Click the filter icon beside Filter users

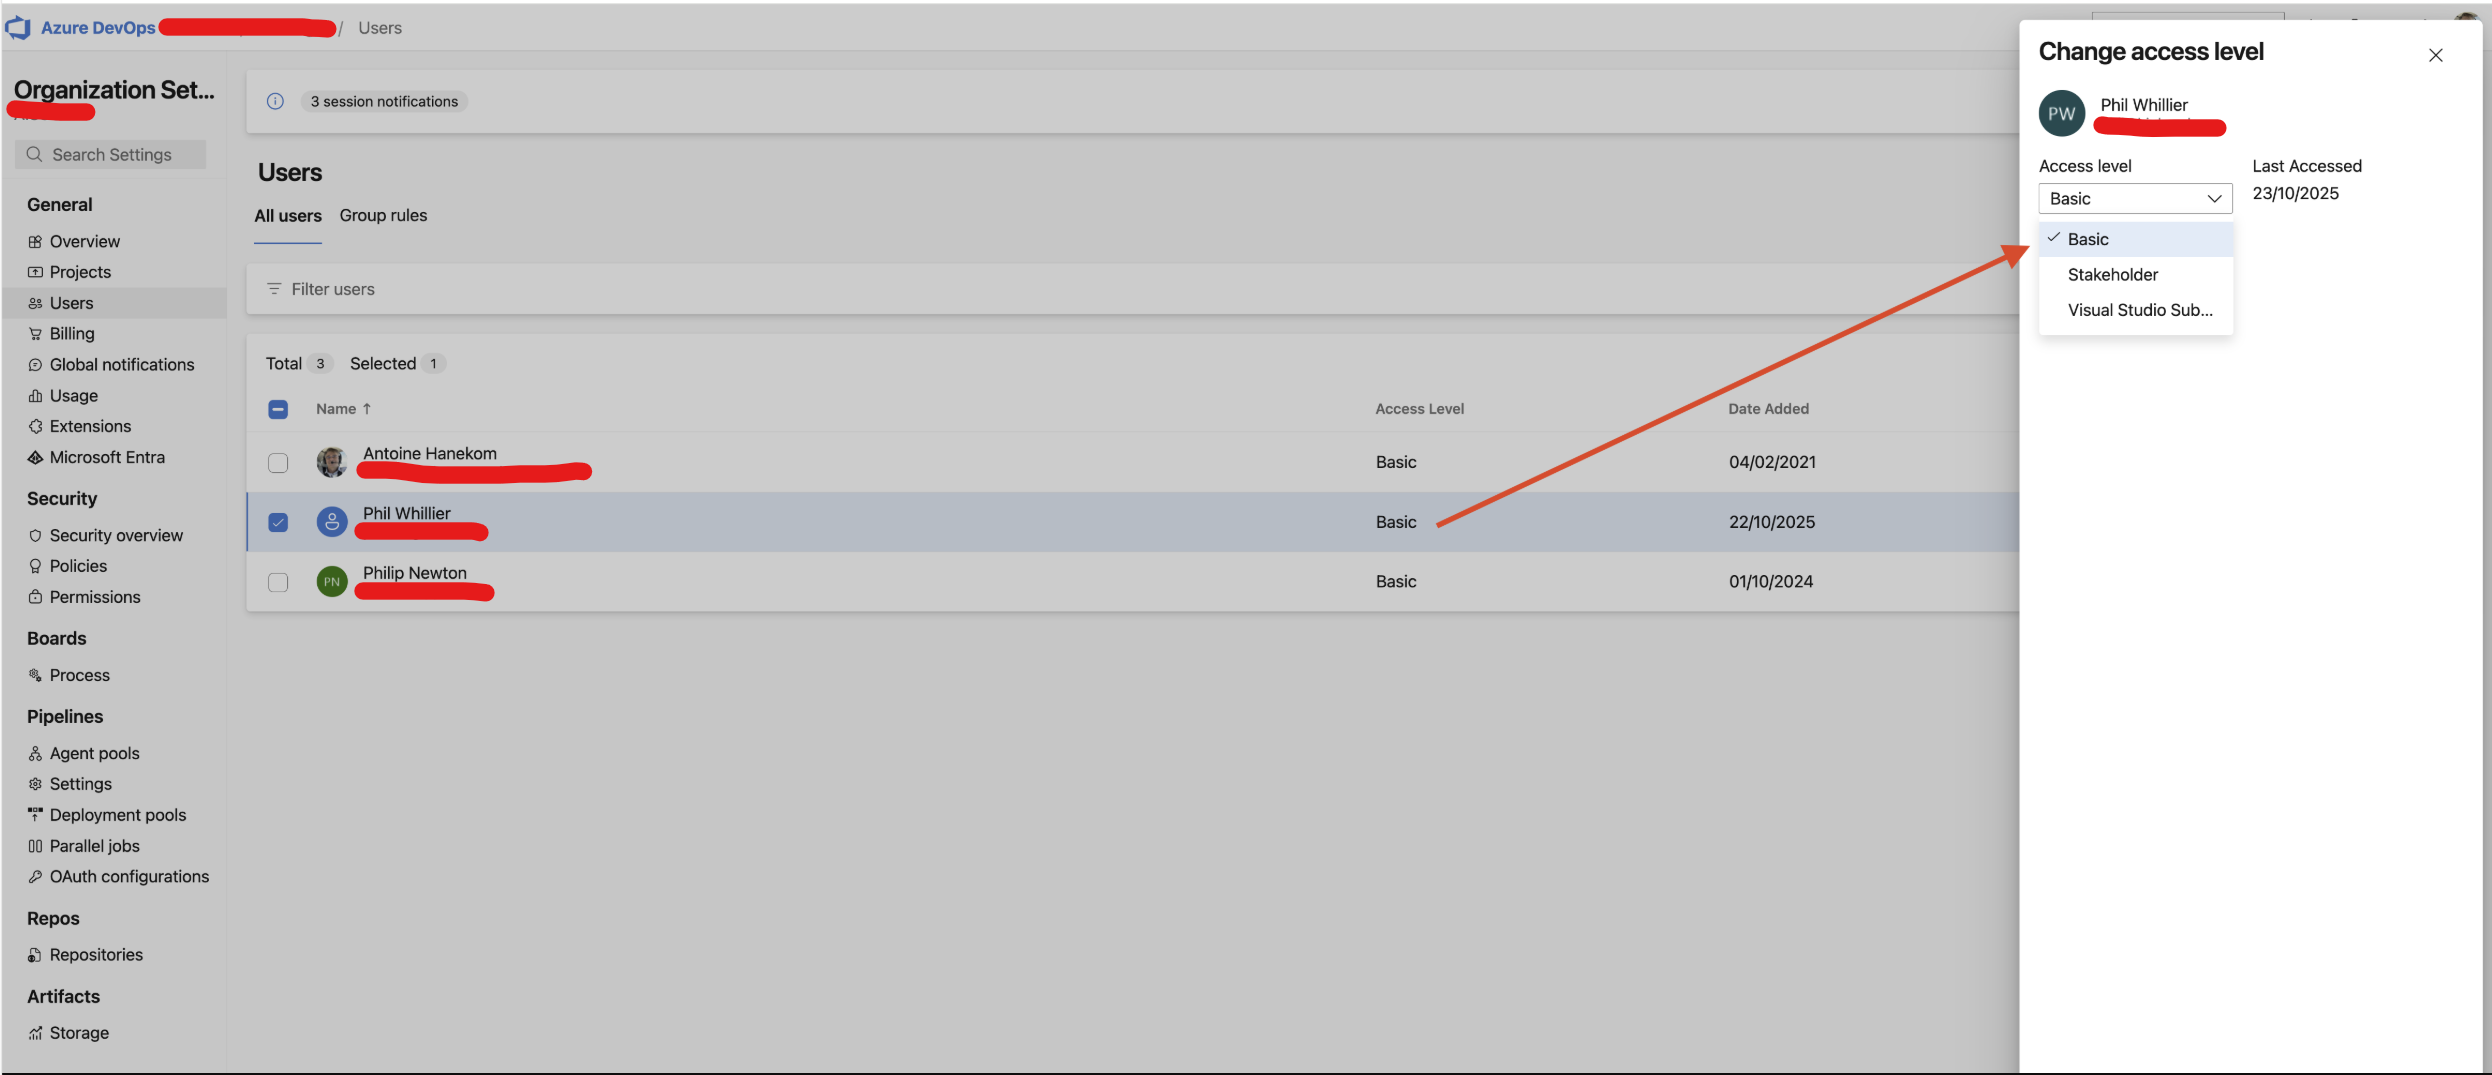click(x=274, y=289)
